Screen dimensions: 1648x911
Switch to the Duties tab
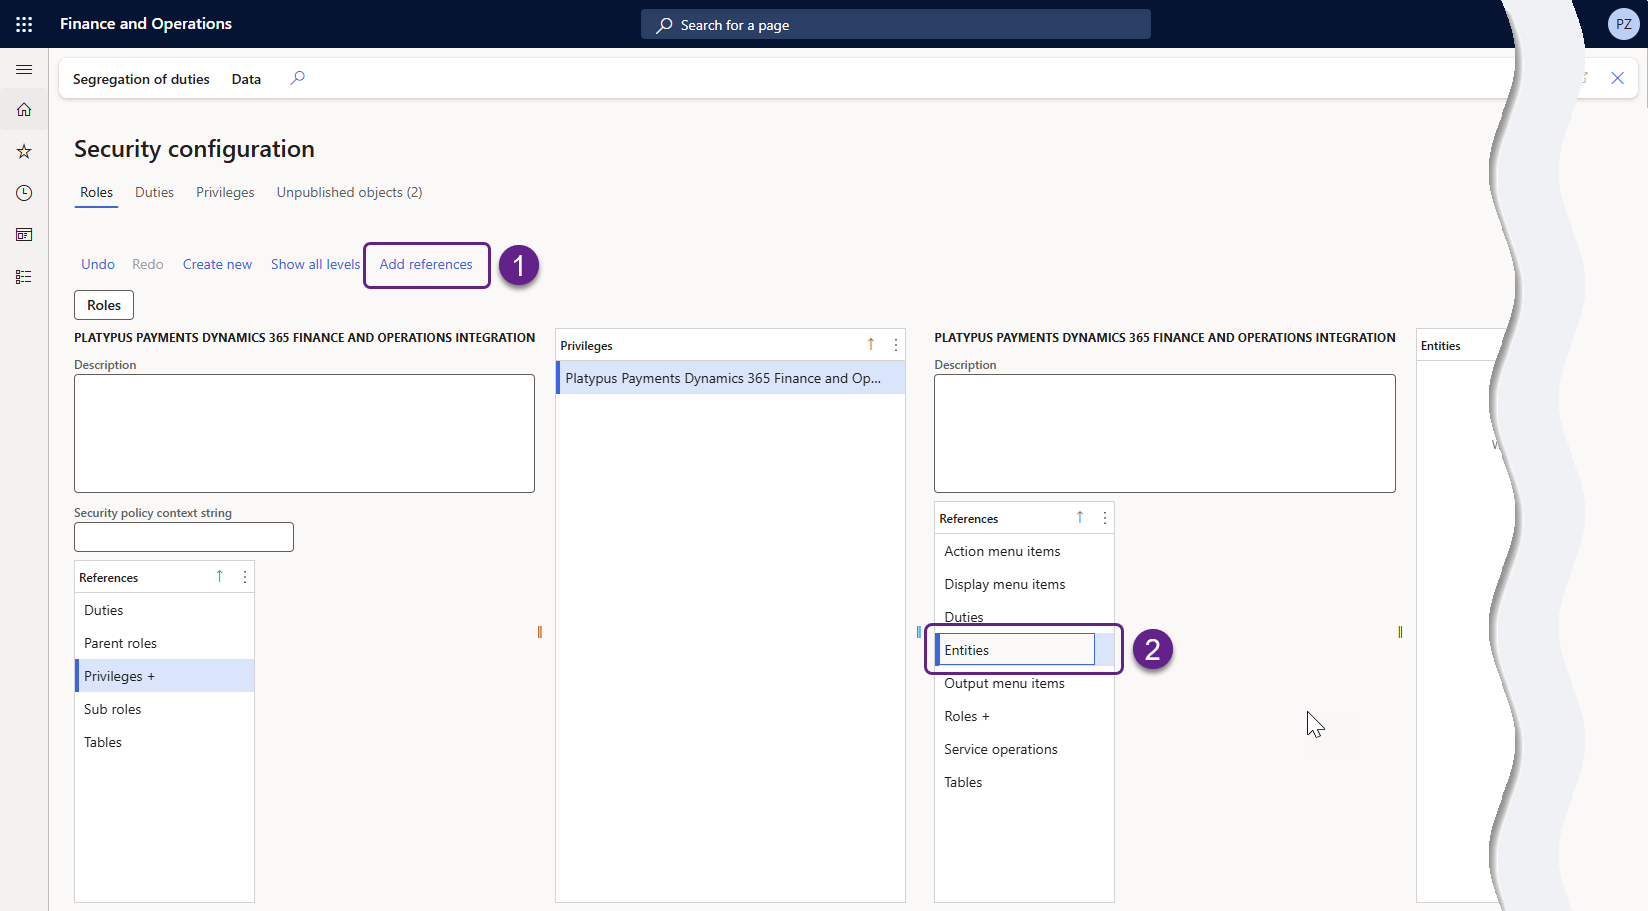pos(154,192)
